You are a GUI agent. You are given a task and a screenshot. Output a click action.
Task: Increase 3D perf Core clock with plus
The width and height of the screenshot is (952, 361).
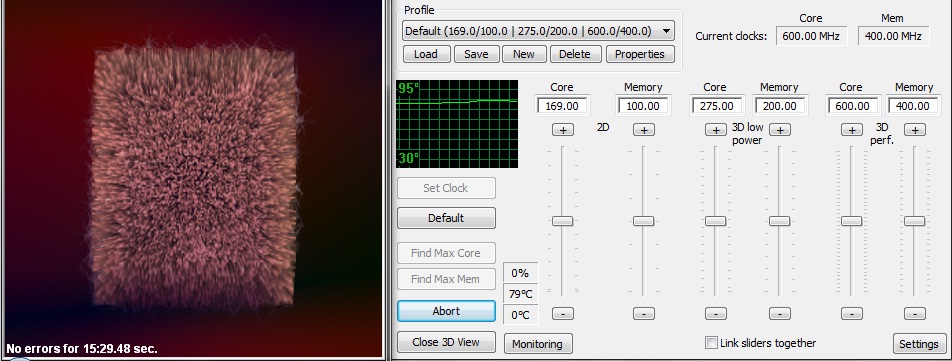[851, 130]
